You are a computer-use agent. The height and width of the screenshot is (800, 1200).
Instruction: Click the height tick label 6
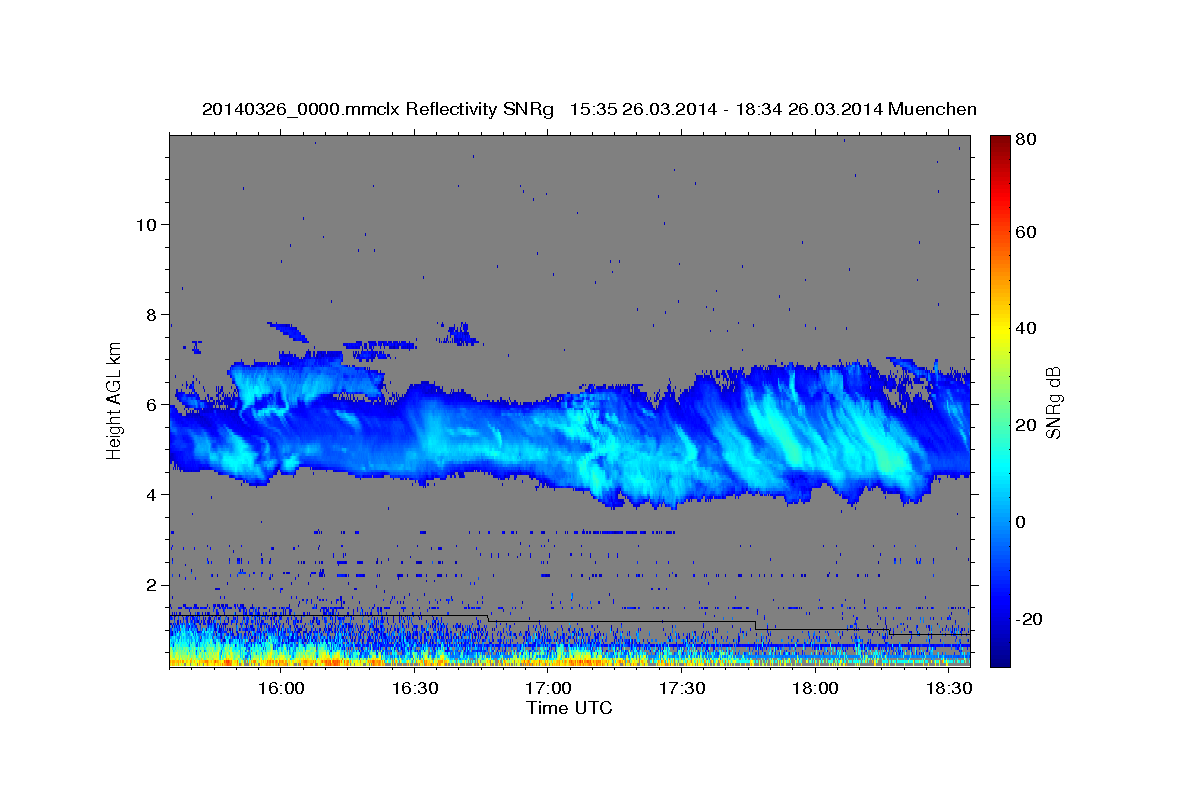152,404
